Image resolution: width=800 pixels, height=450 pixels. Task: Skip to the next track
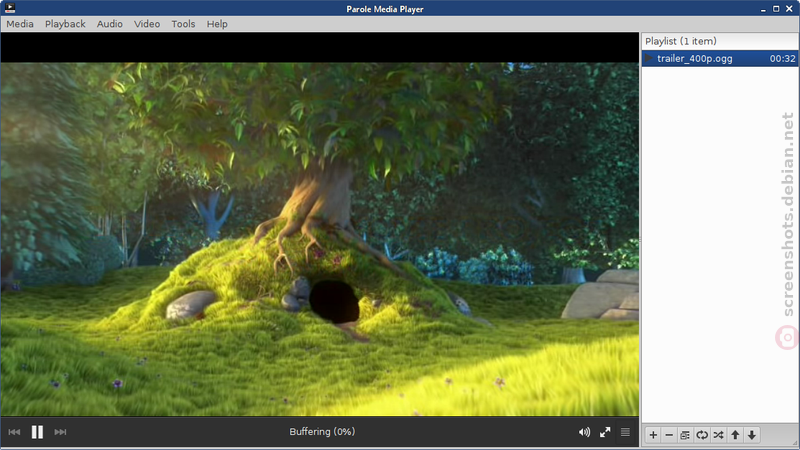(x=60, y=432)
